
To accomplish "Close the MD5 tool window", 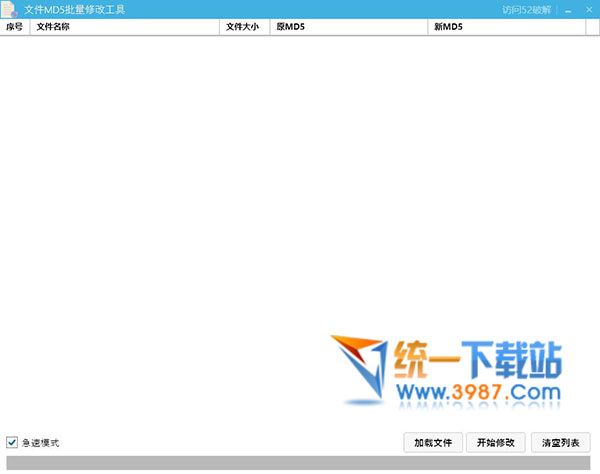I will pyautogui.click(x=589, y=10).
